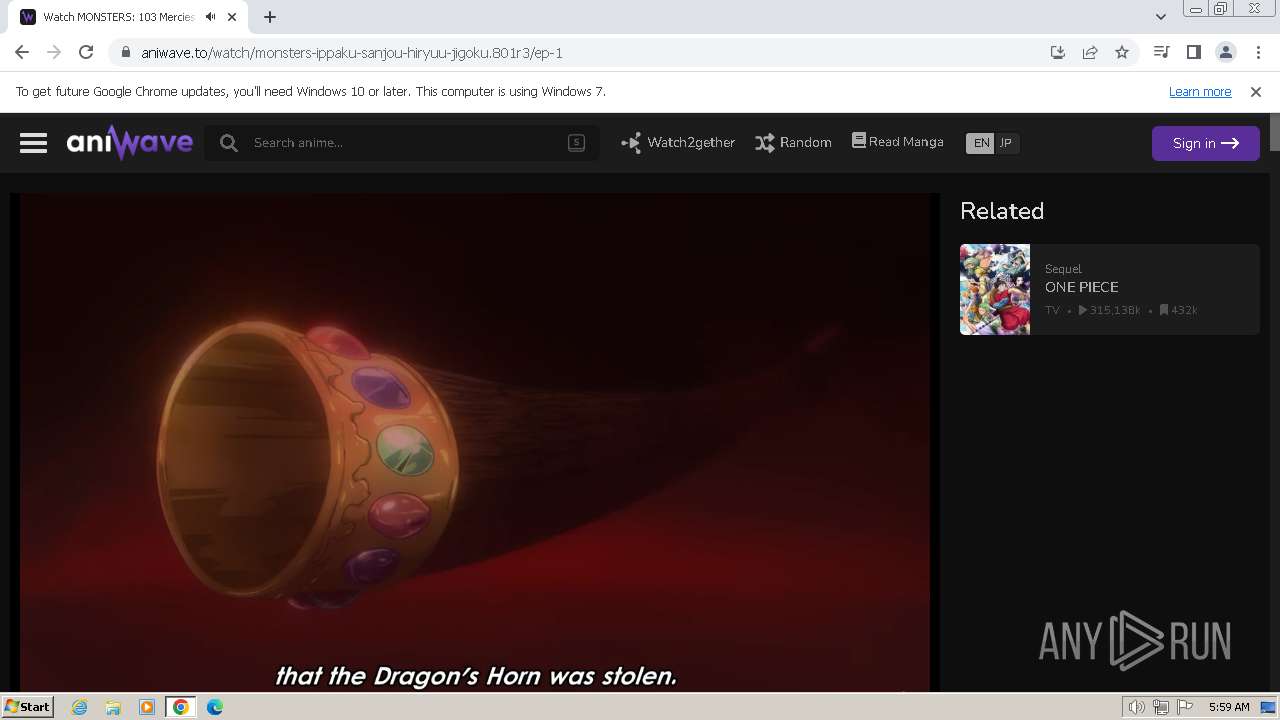Switch title language to JP
1280x720 pixels.
(1006, 143)
